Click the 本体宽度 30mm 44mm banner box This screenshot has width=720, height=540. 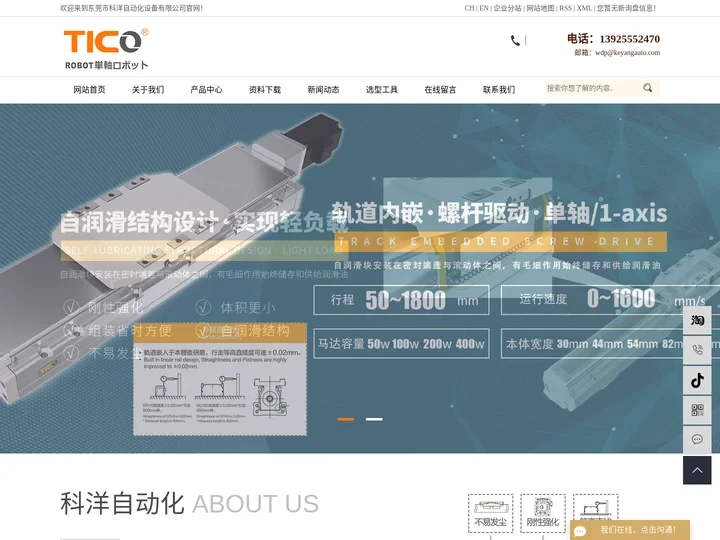click(x=610, y=343)
